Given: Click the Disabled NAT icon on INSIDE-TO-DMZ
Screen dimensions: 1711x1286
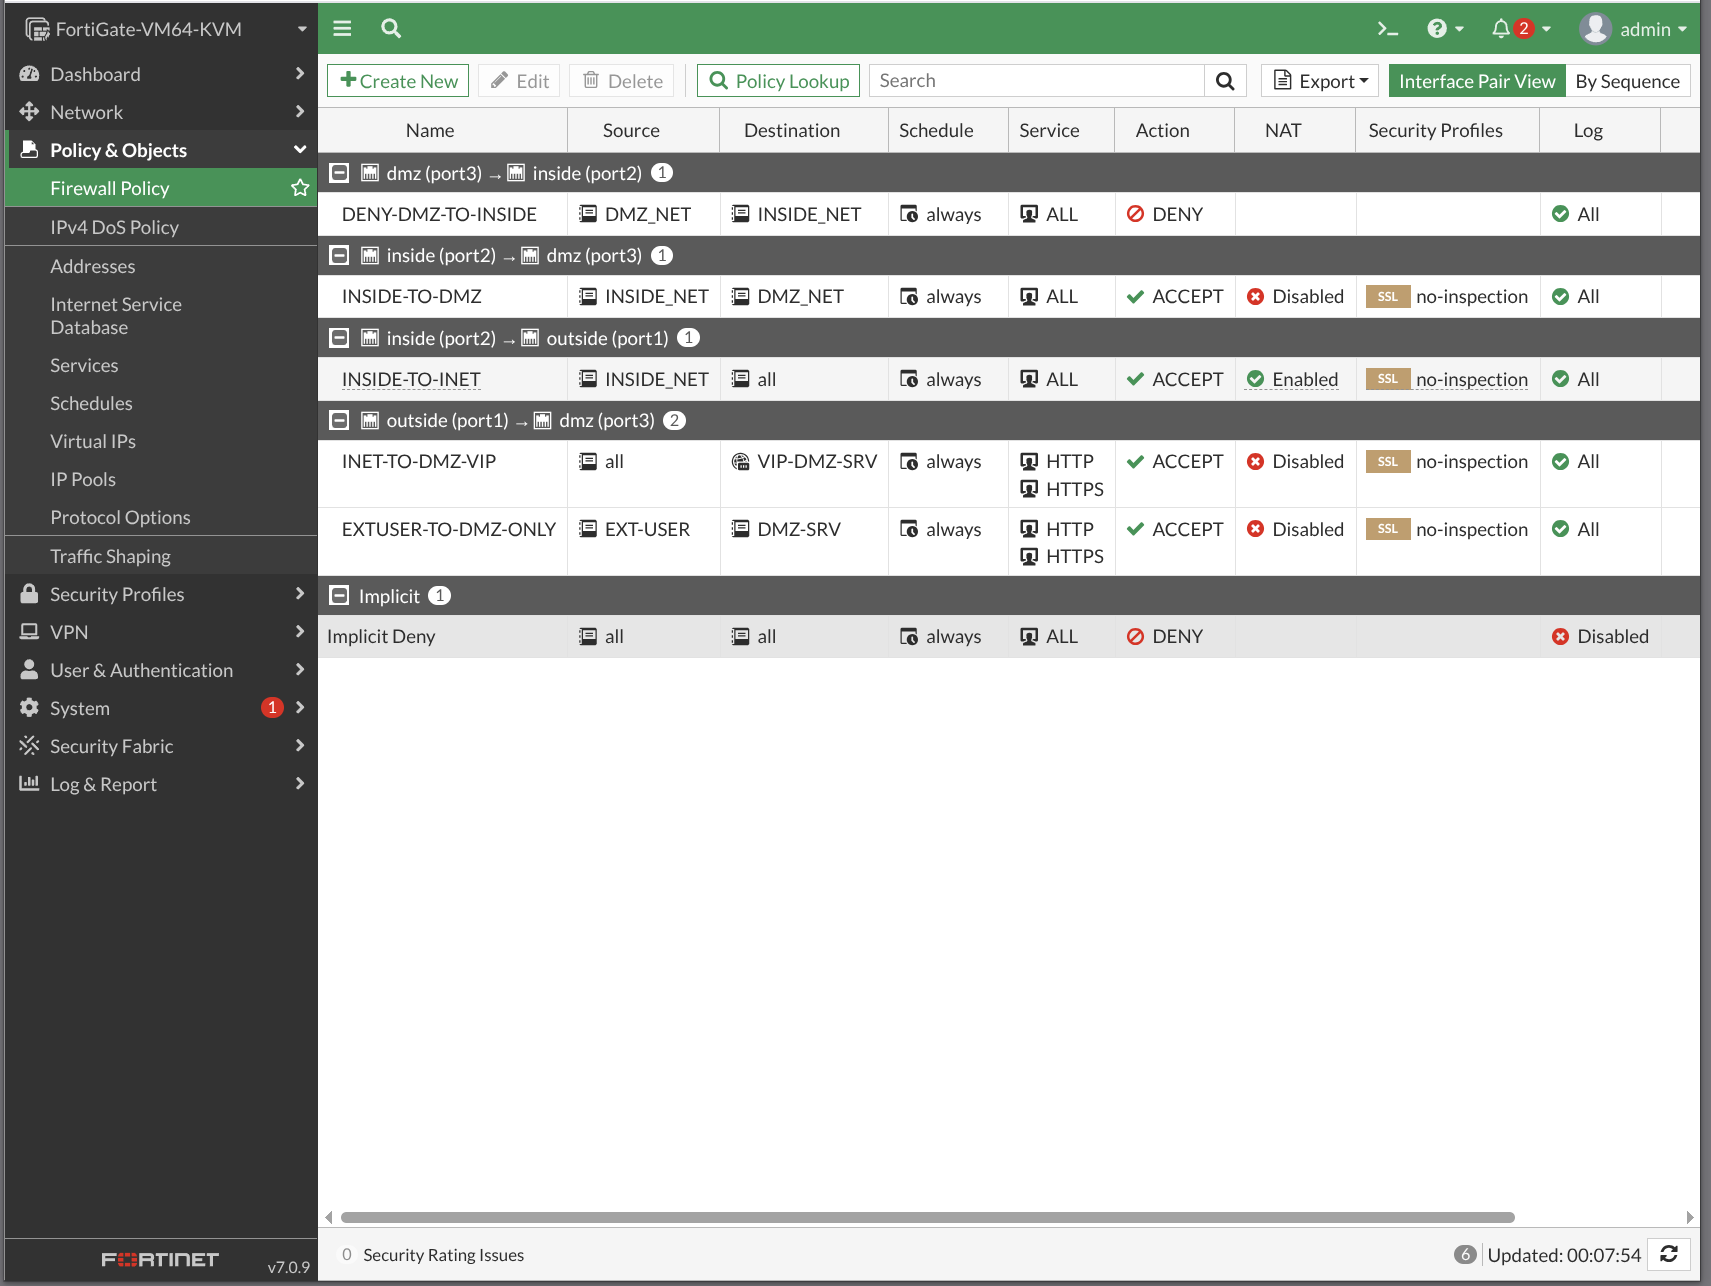Looking at the screenshot, I should pos(1256,296).
